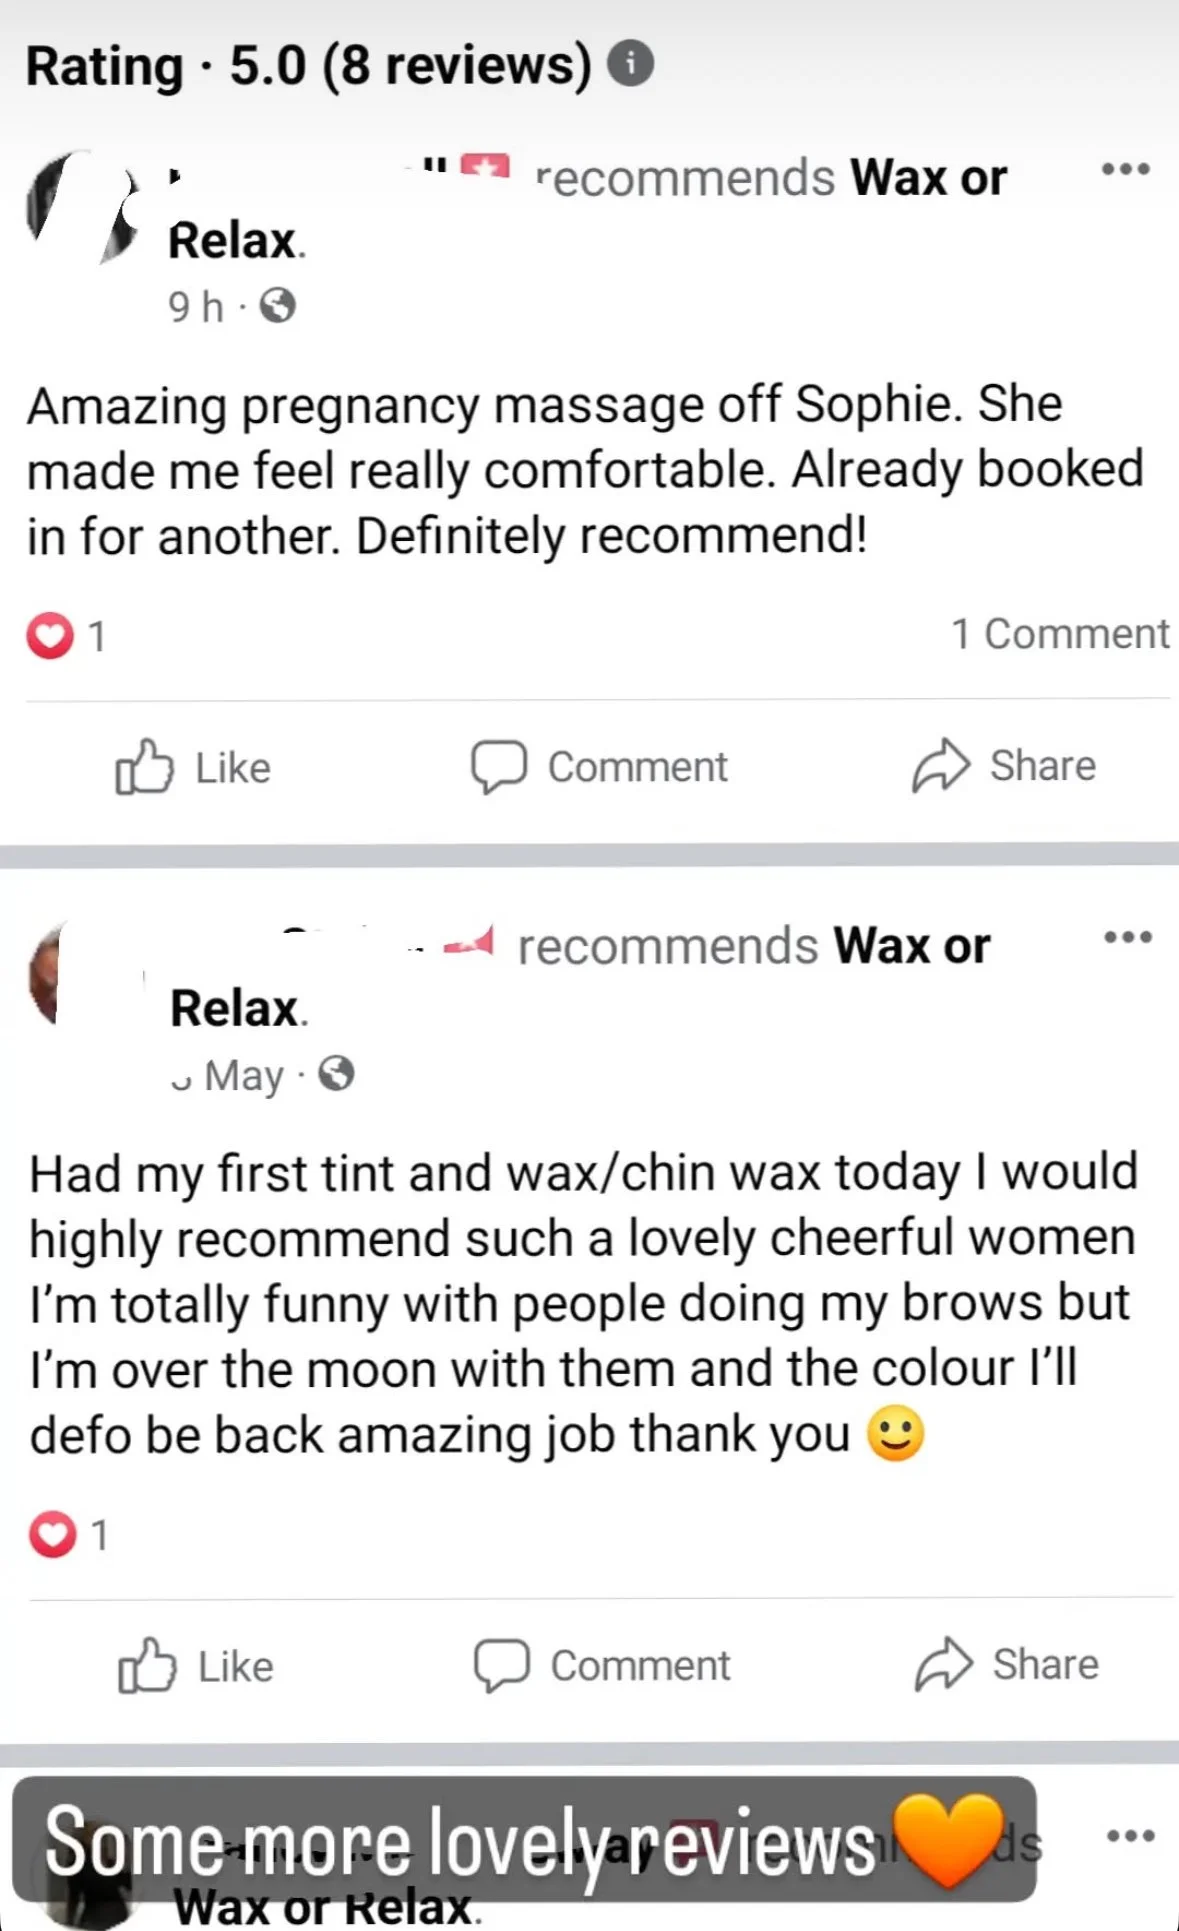Viewport: 1179px width, 1931px height.
Task: Open second reviewer's profile picture
Action: pos(85,973)
